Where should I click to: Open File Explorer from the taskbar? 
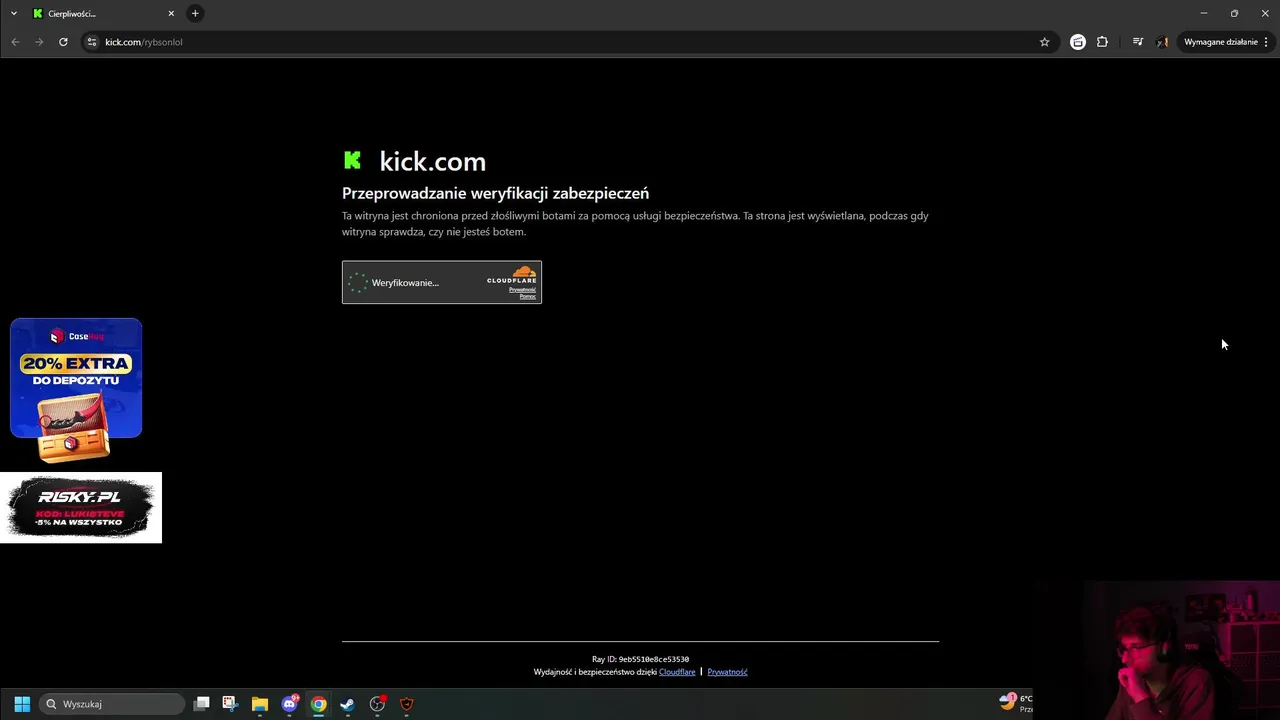pos(260,704)
